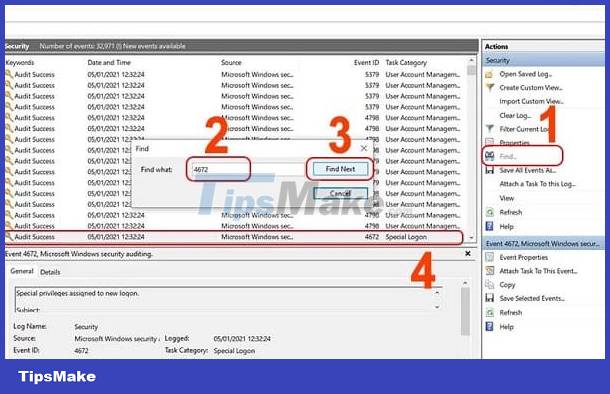Screen dimensions: 610x394
Task: Click the Filter Current Log funnel icon
Action: [490, 129]
